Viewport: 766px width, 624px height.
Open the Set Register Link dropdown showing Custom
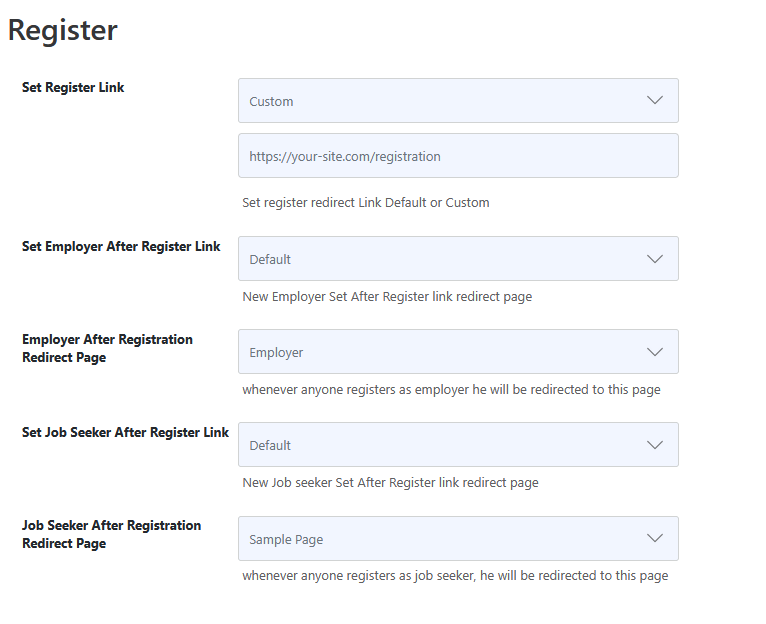pyautogui.click(x=458, y=101)
